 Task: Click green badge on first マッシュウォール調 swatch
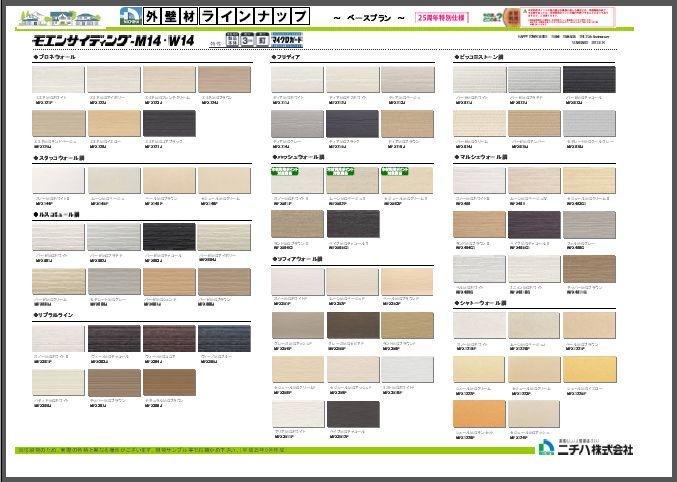[x=285, y=171]
